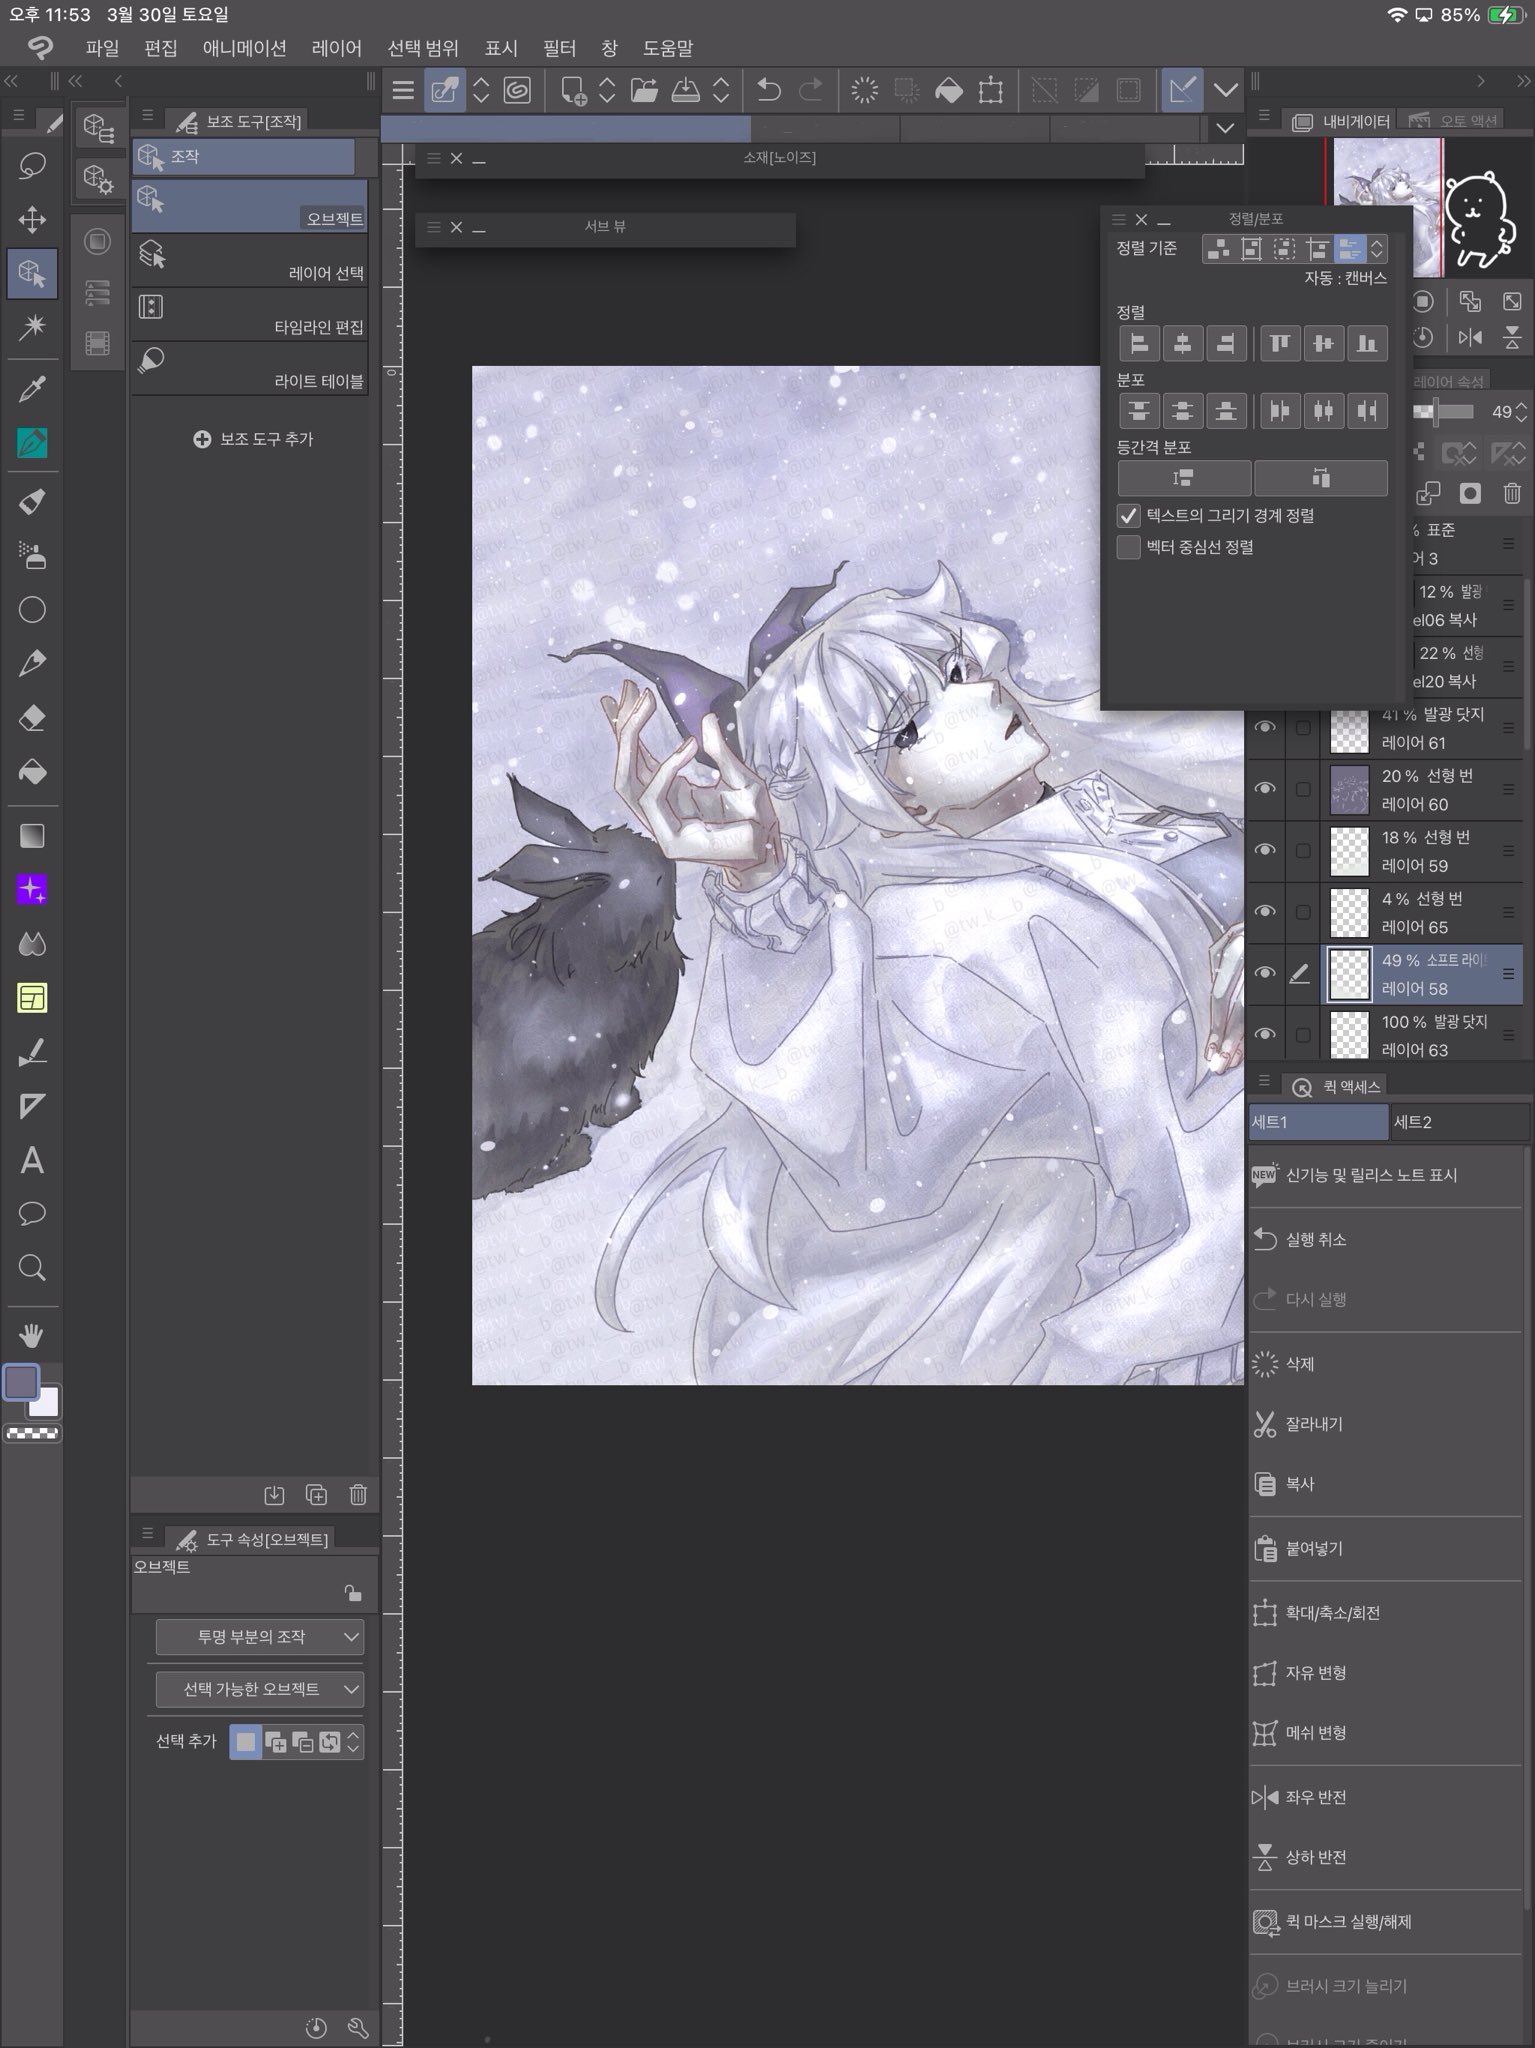The image size is (1535, 2048).
Task: Select the Eyedropper tool
Action: [x=32, y=388]
